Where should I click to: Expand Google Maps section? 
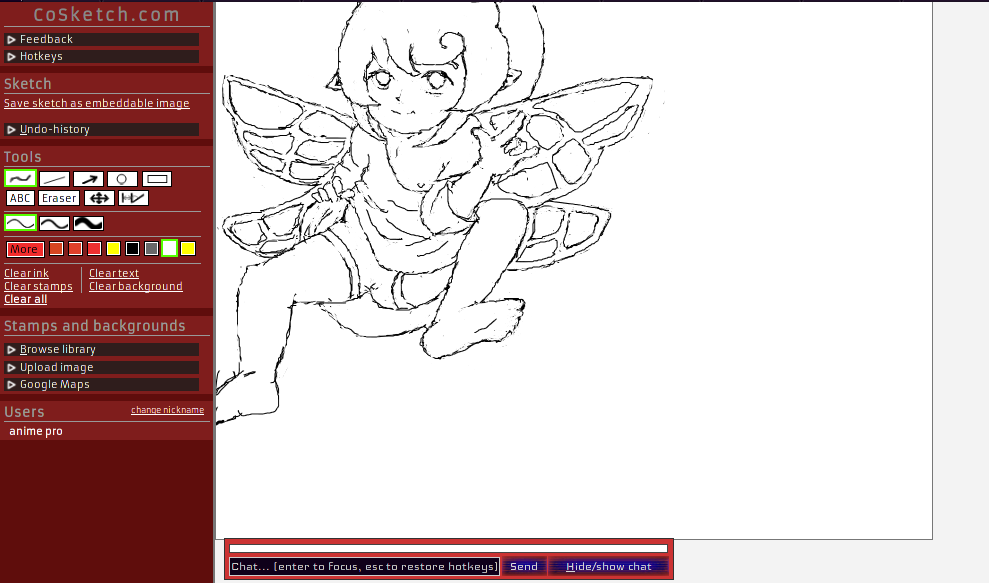coord(102,384)
